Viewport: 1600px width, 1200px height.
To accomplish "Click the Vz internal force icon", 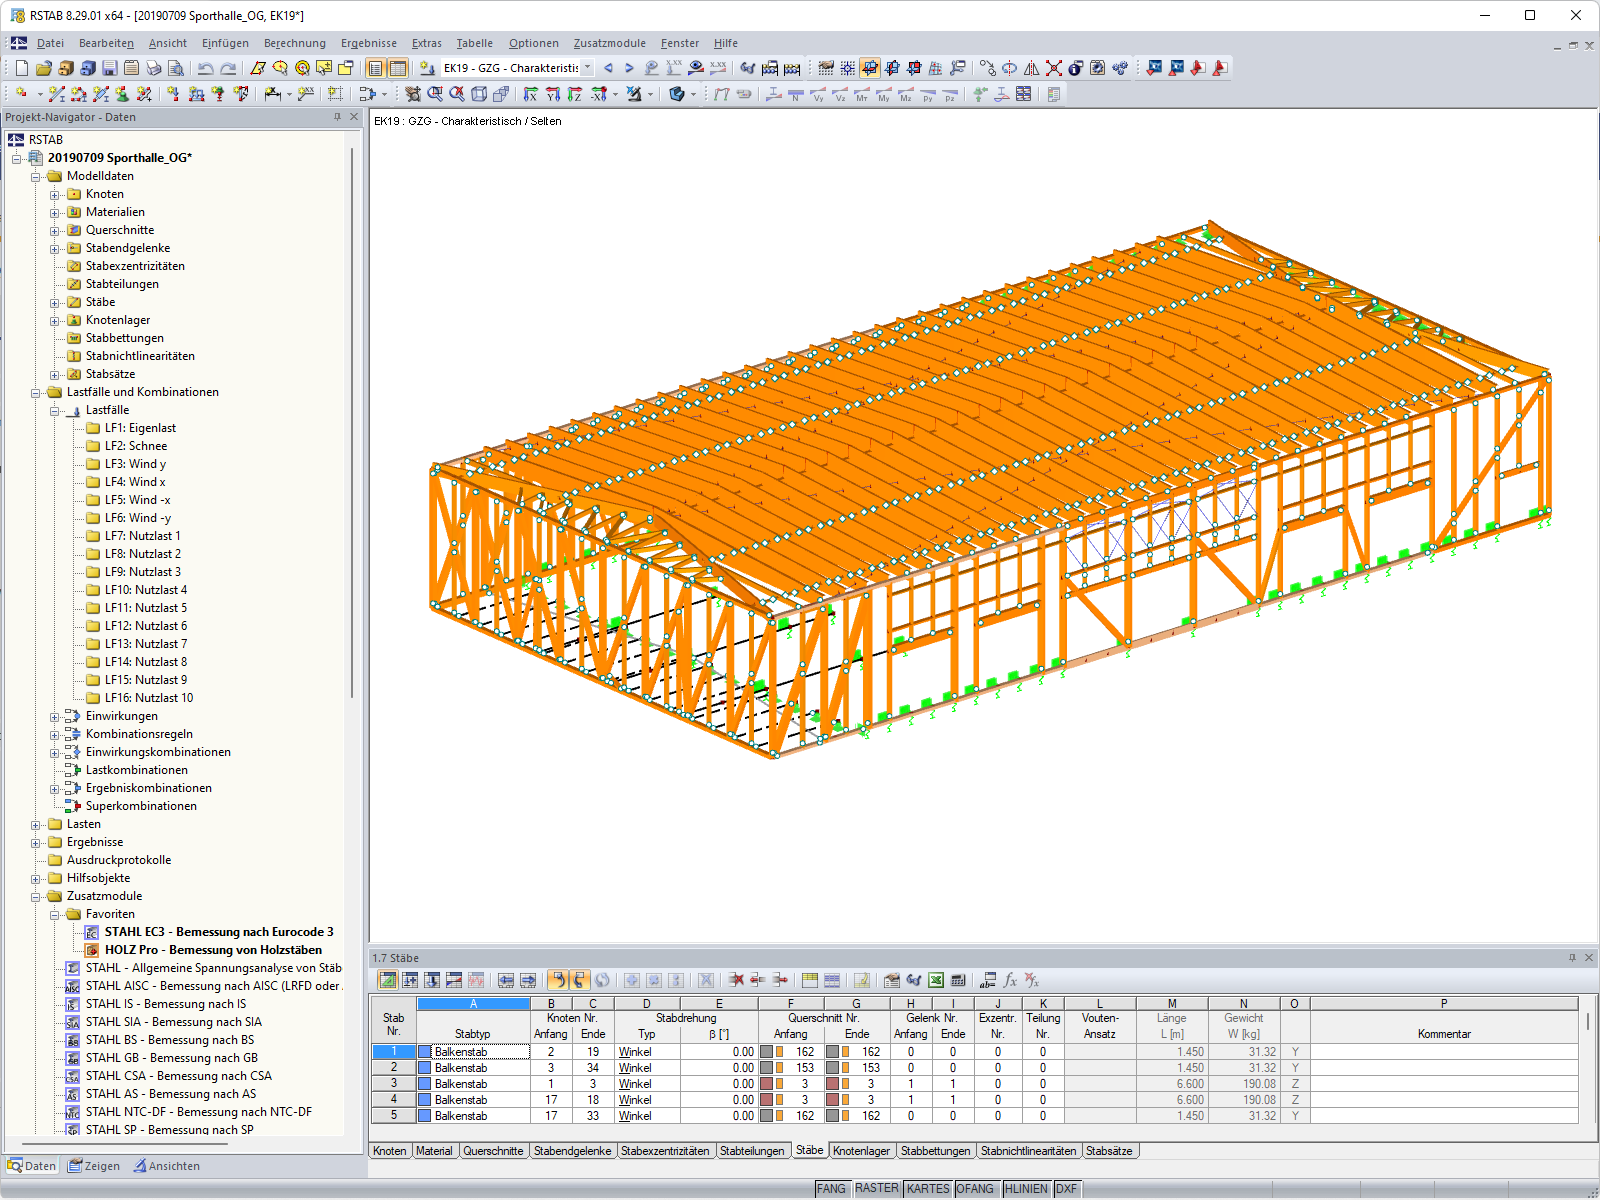I will pyautogui.click(x=840, y=95).
